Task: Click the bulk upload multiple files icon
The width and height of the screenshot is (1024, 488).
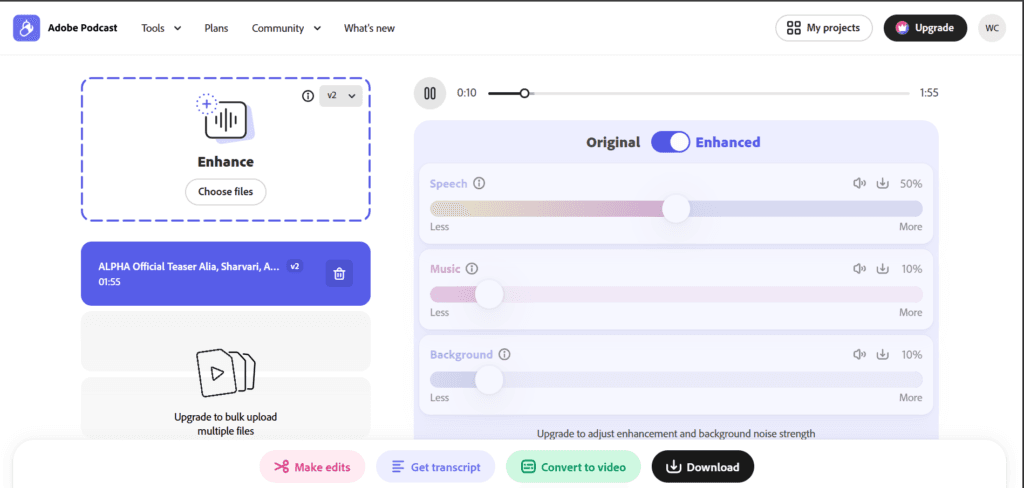Action: (225, 373)
